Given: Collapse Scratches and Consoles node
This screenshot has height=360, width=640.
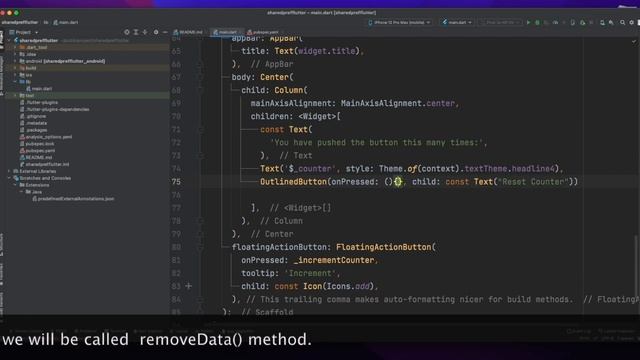Looking at the screenshot, I should pyautogui.click(x=9, y=178).
